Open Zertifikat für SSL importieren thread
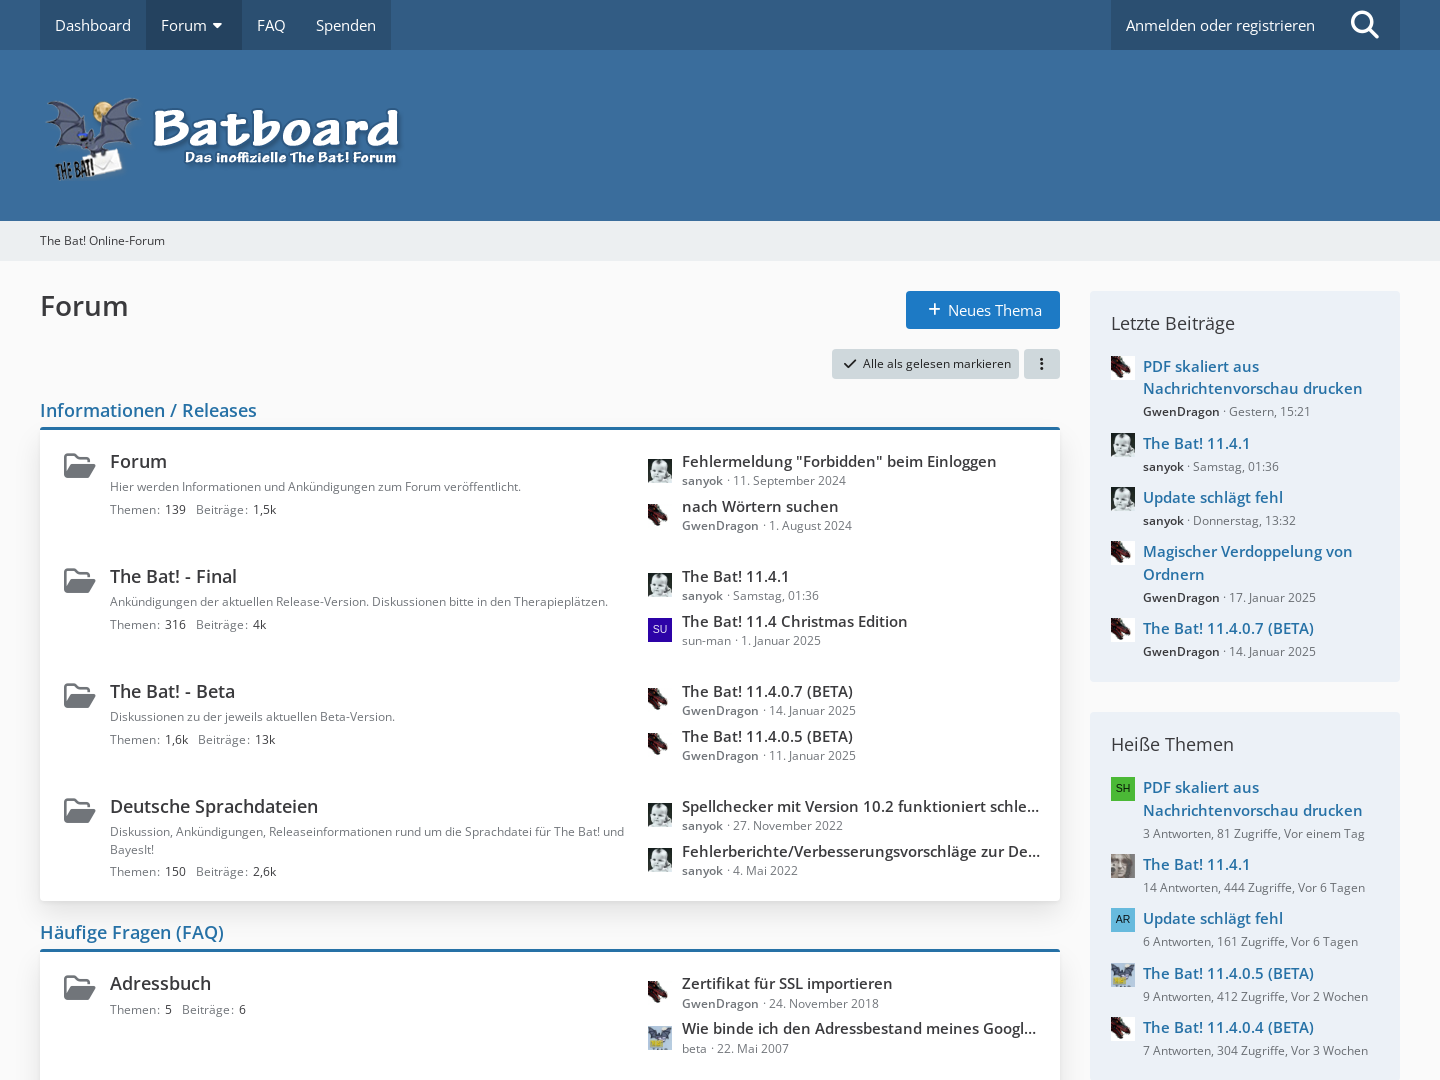 [787, 983]
